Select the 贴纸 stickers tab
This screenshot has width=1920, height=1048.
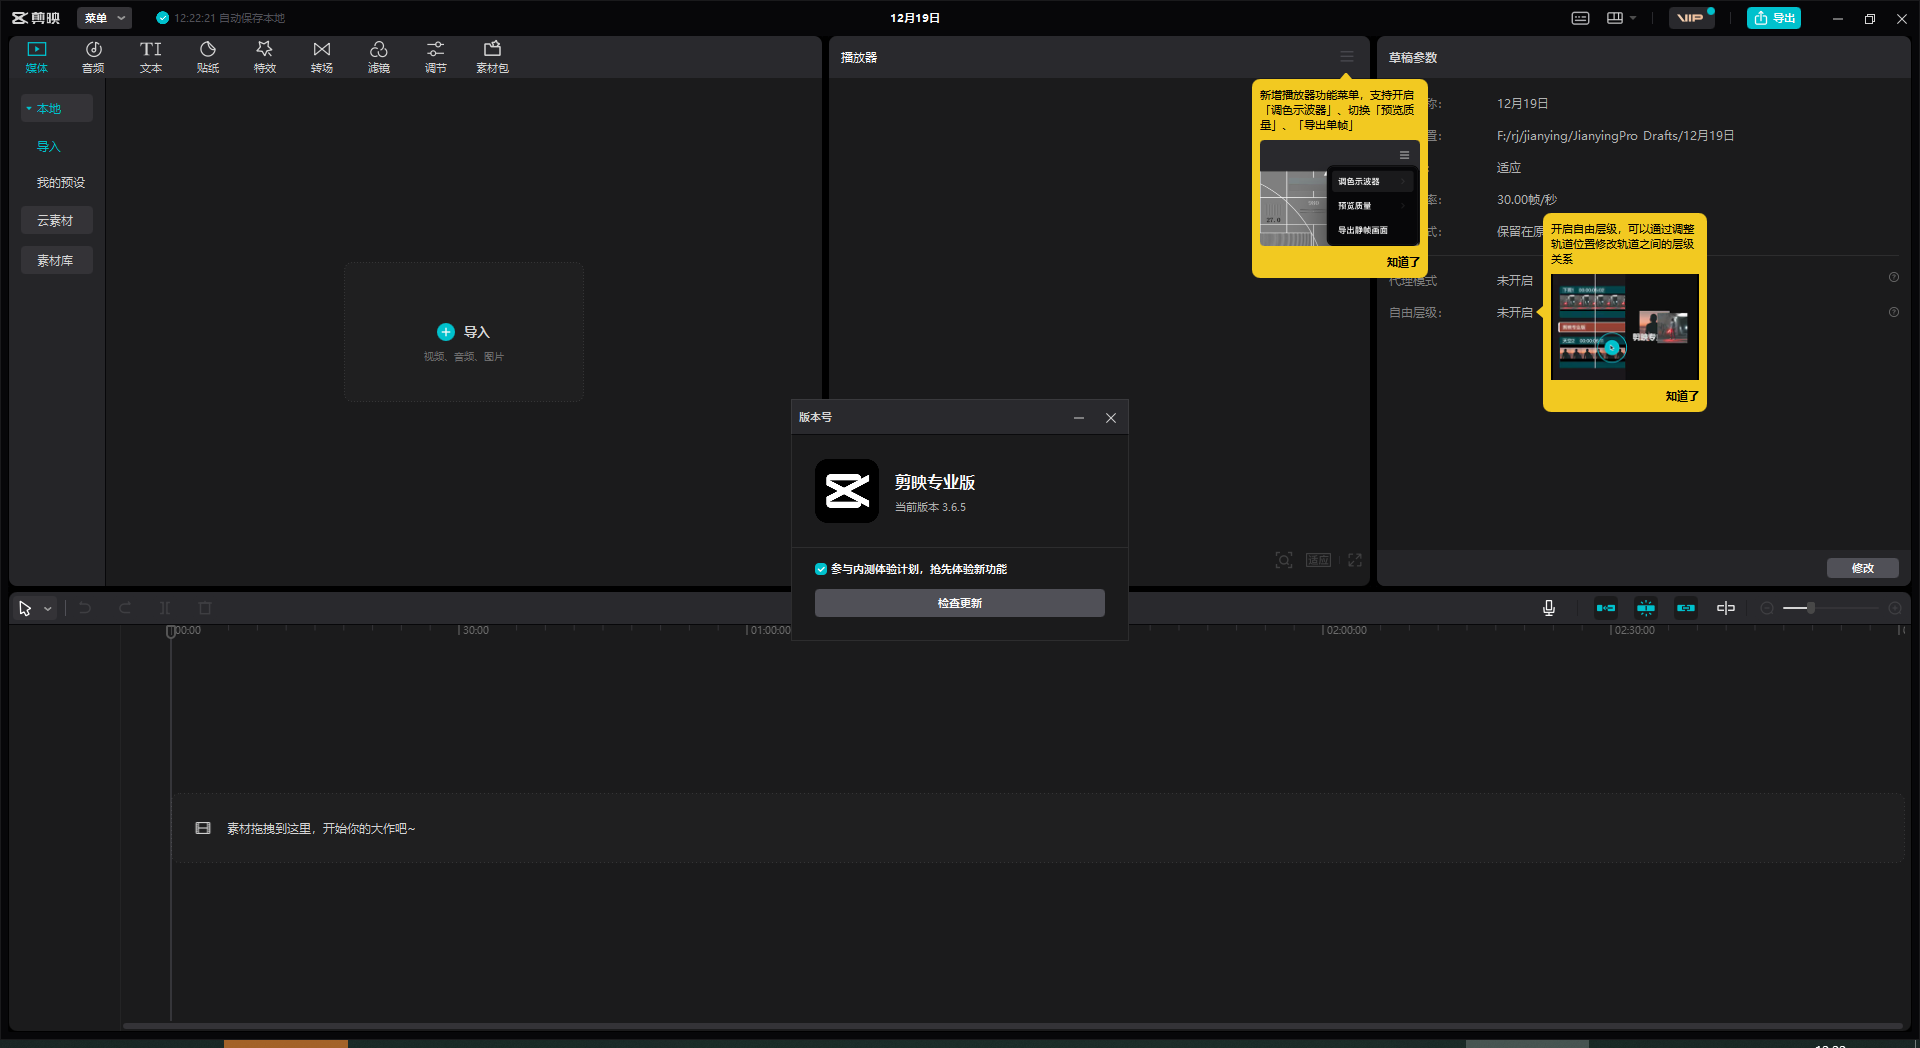(x=208, y=57)
